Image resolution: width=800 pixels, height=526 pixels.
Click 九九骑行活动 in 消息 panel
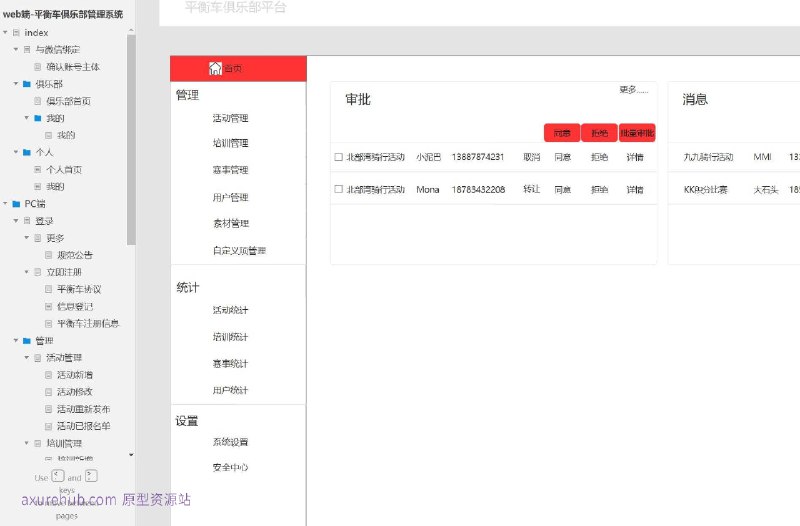[708, 157]
